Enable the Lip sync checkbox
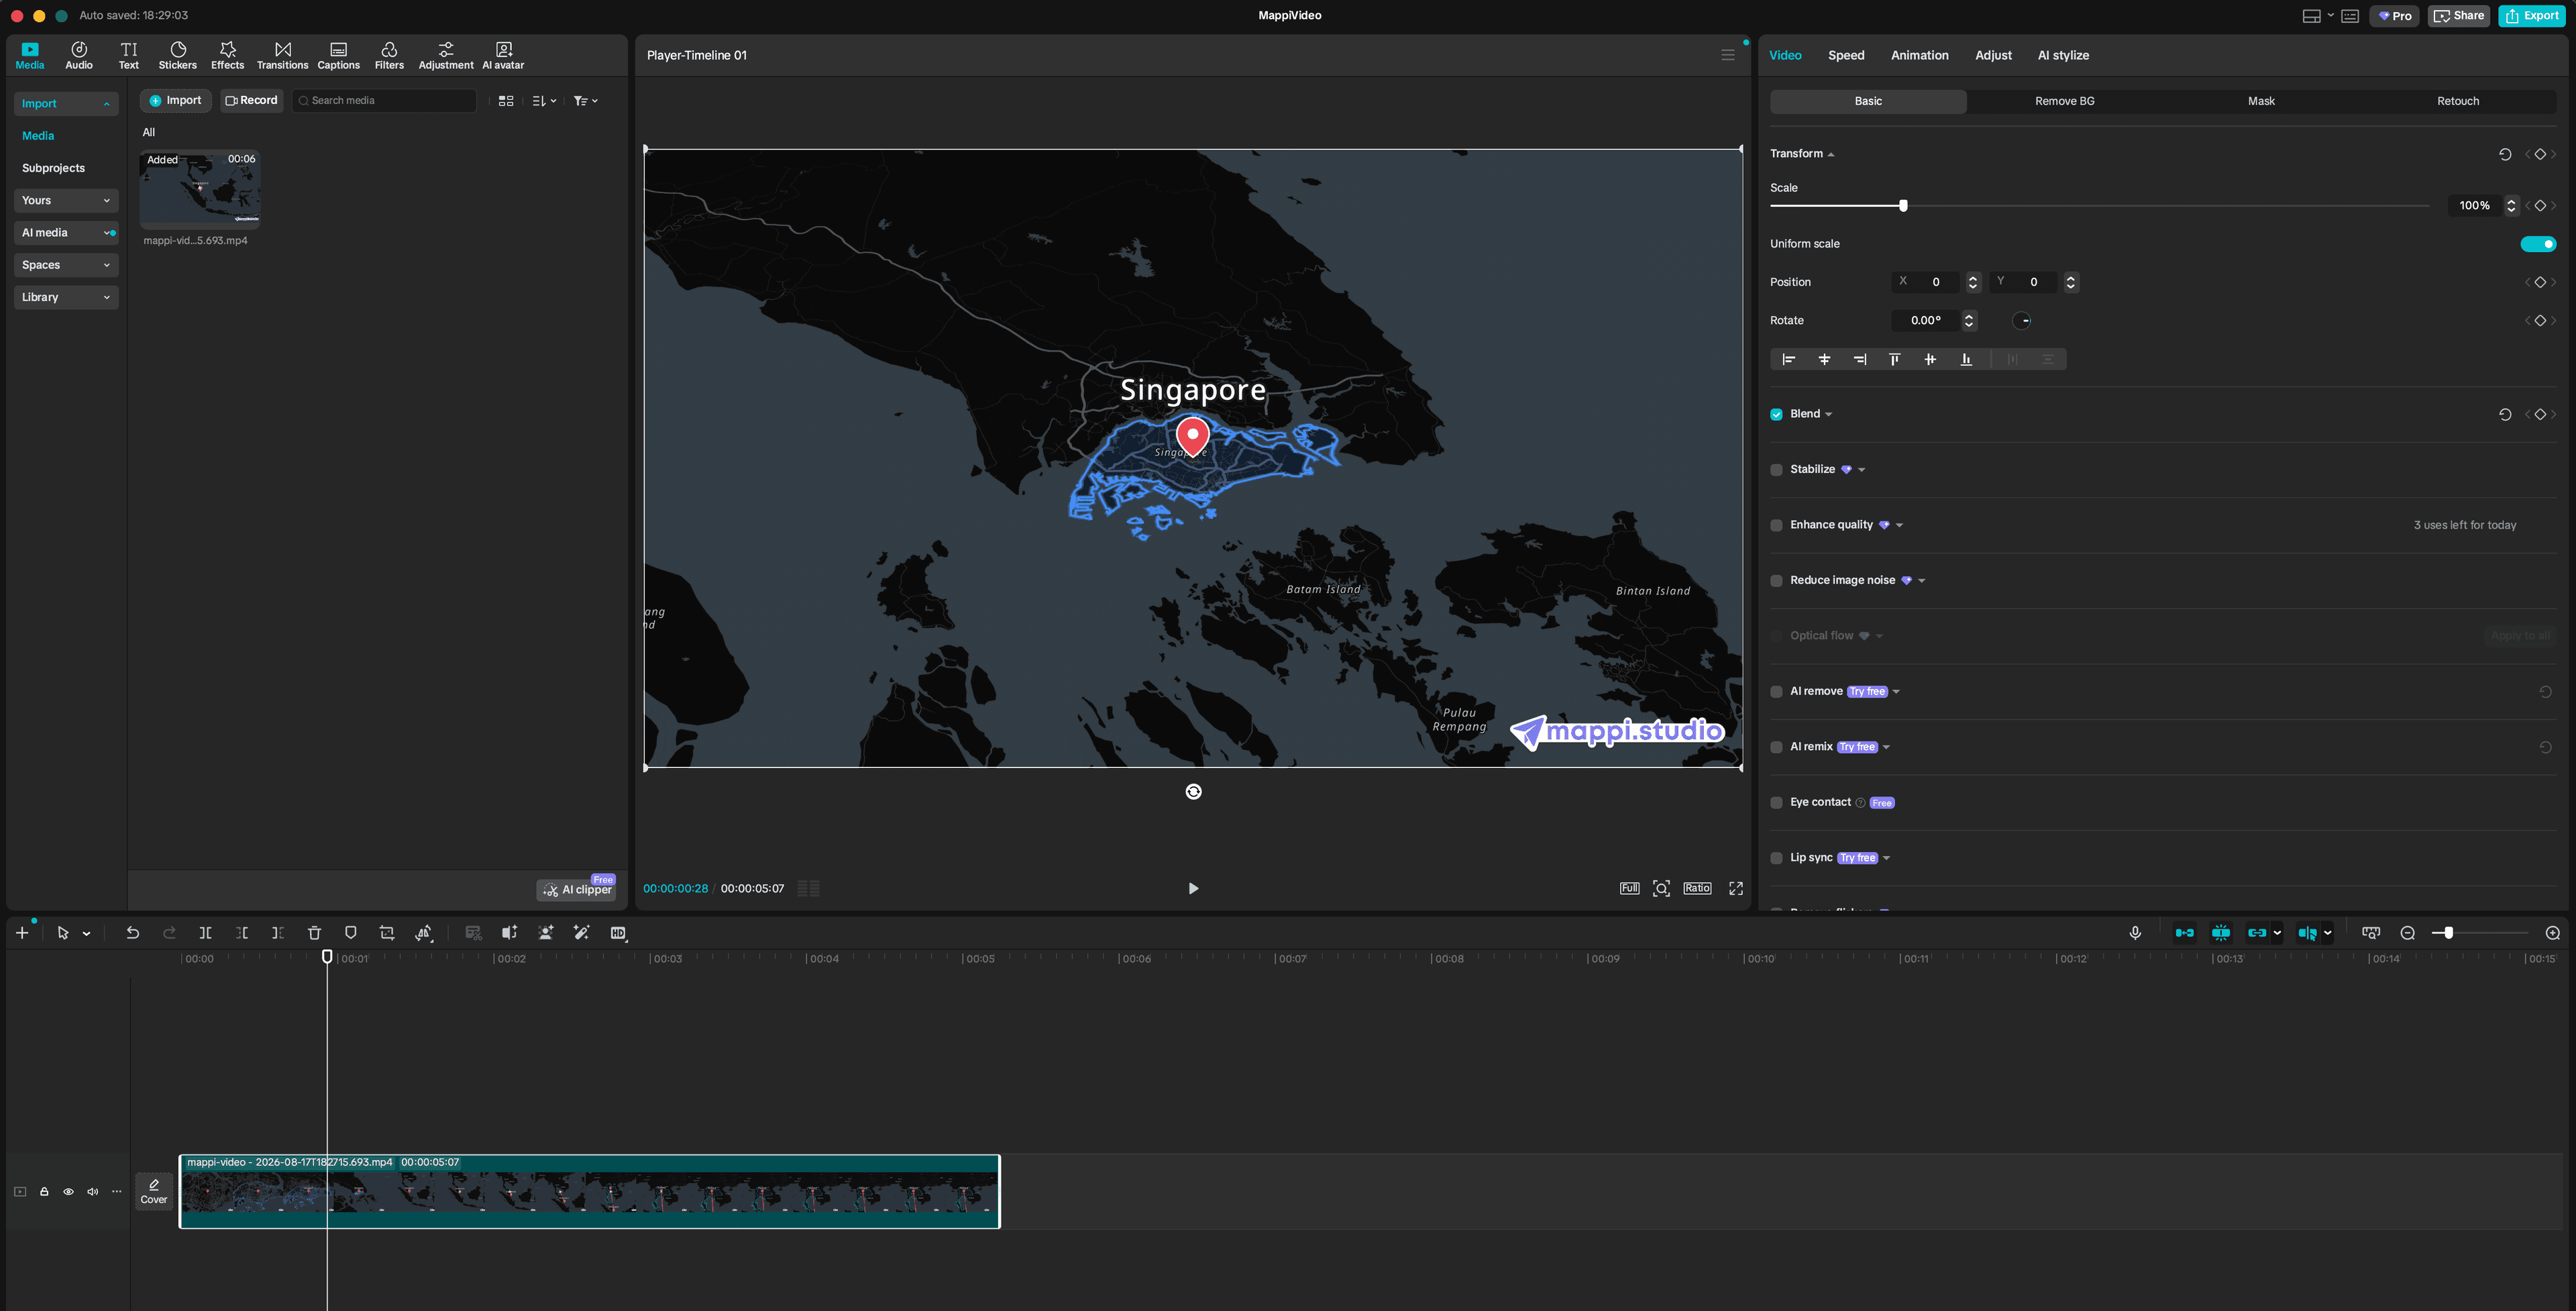This screenshot has width=2576, height=1311. [1776, 859]
